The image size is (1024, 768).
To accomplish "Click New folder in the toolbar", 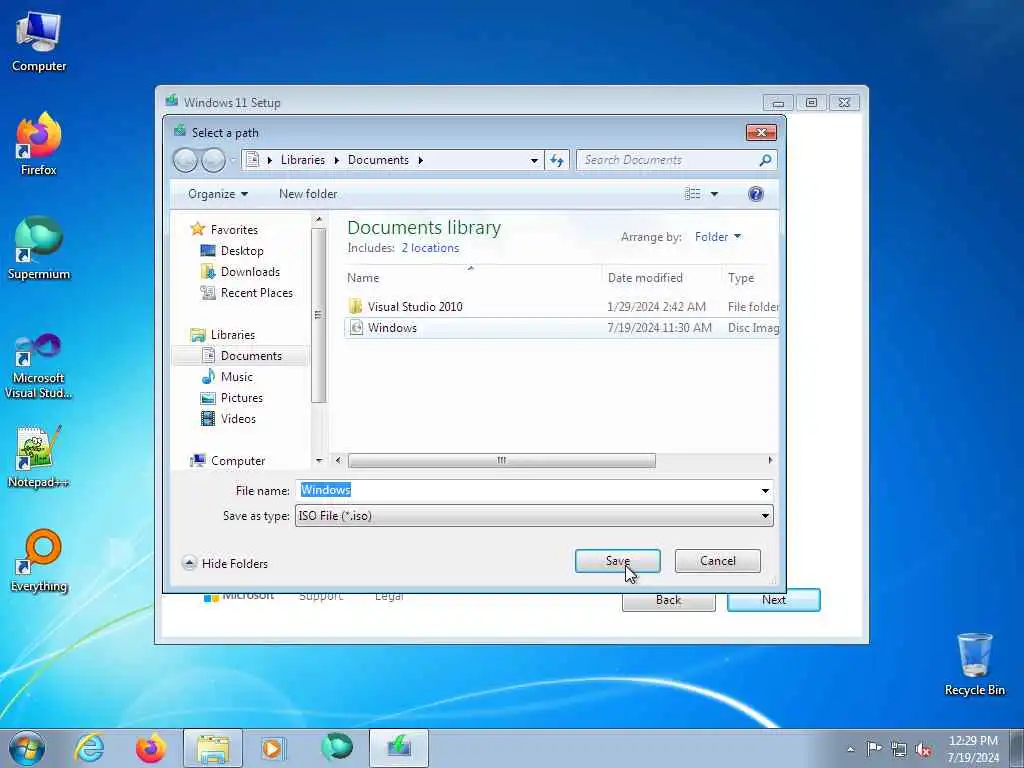I will coord(308,194).
